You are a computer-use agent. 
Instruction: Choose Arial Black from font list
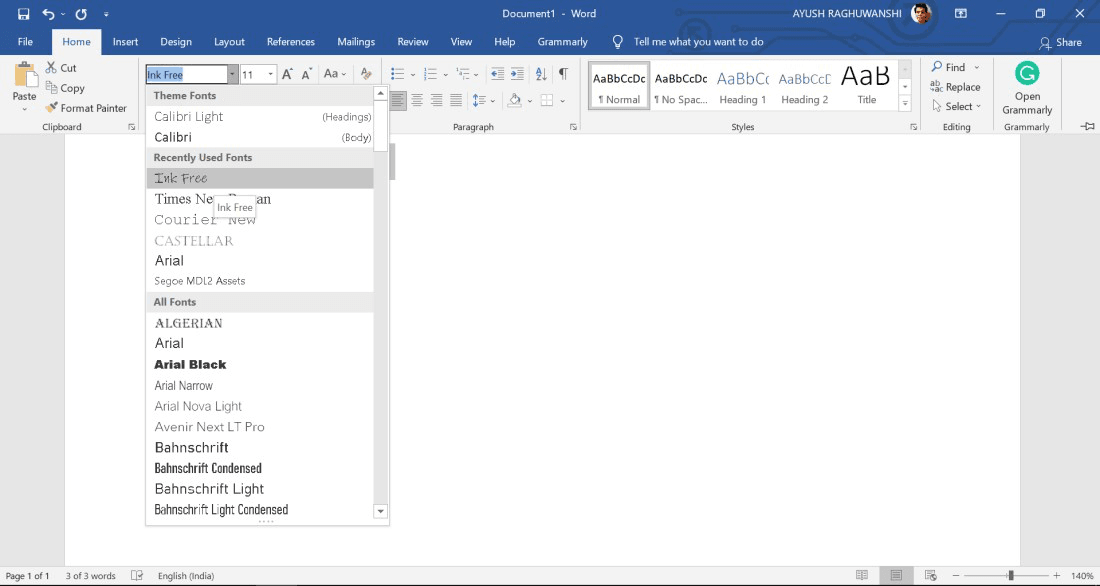click(x=190, y=365)
